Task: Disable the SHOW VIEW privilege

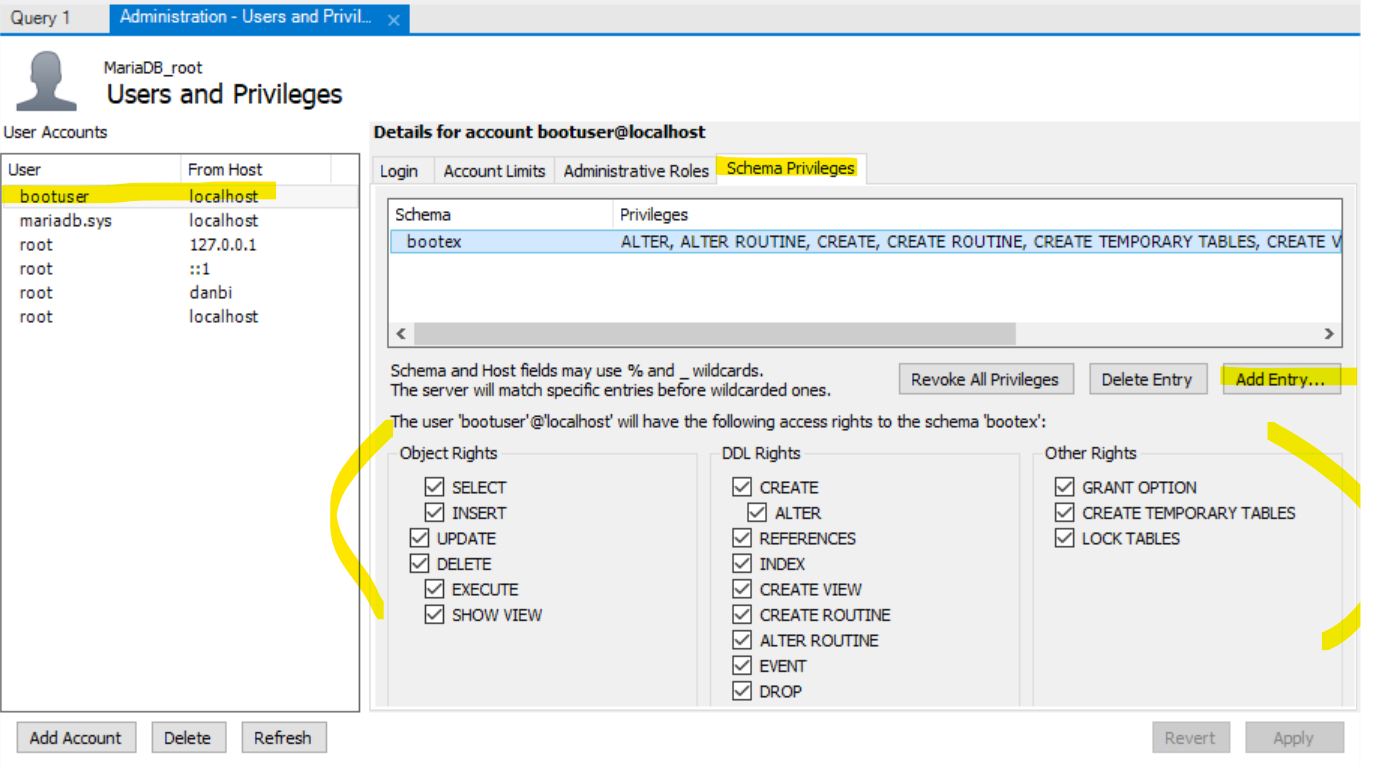Action: (434, 614)
